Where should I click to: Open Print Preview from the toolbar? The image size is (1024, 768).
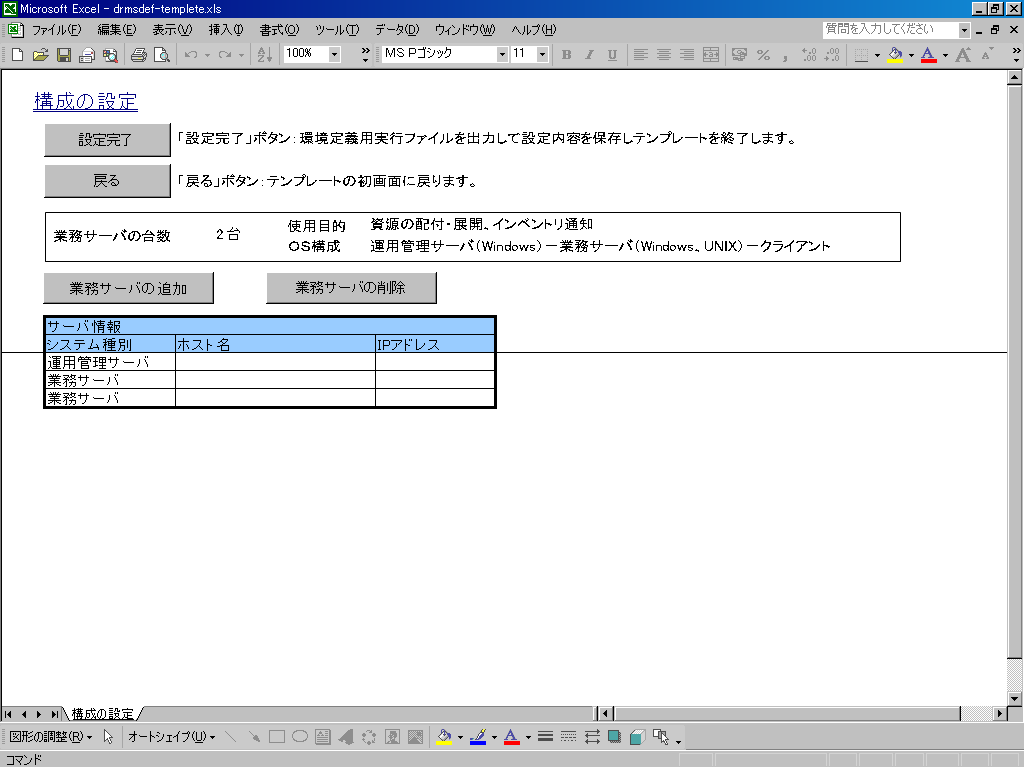161,55
